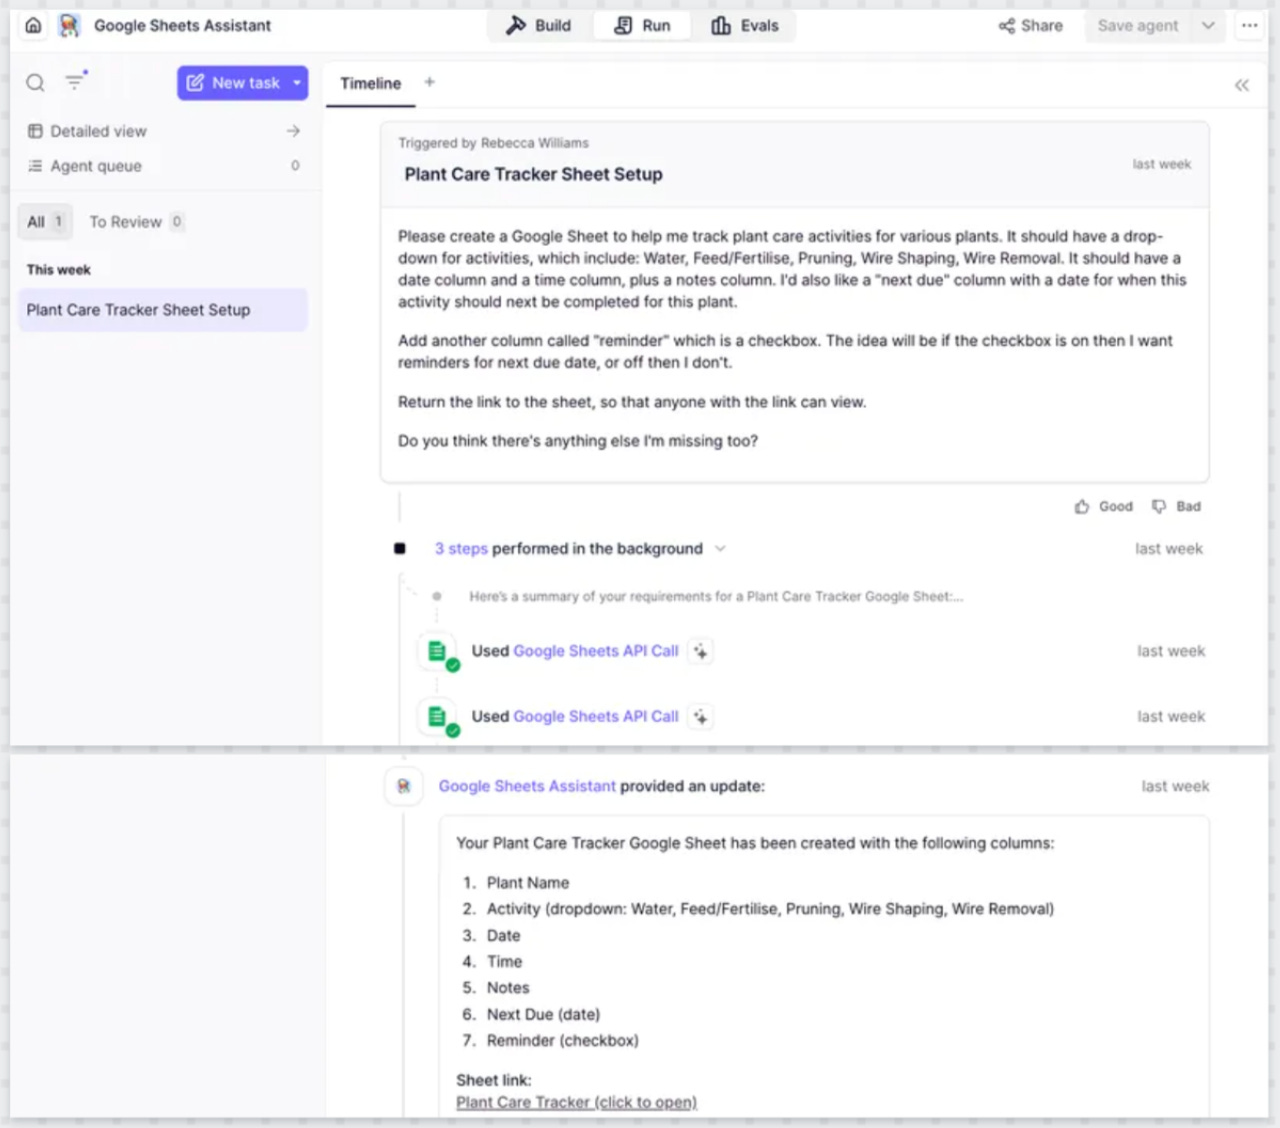Screen dimensions: 1280x1128
Task: Click the second Google Sheets step icon
Action: click(x=437, y=717)
